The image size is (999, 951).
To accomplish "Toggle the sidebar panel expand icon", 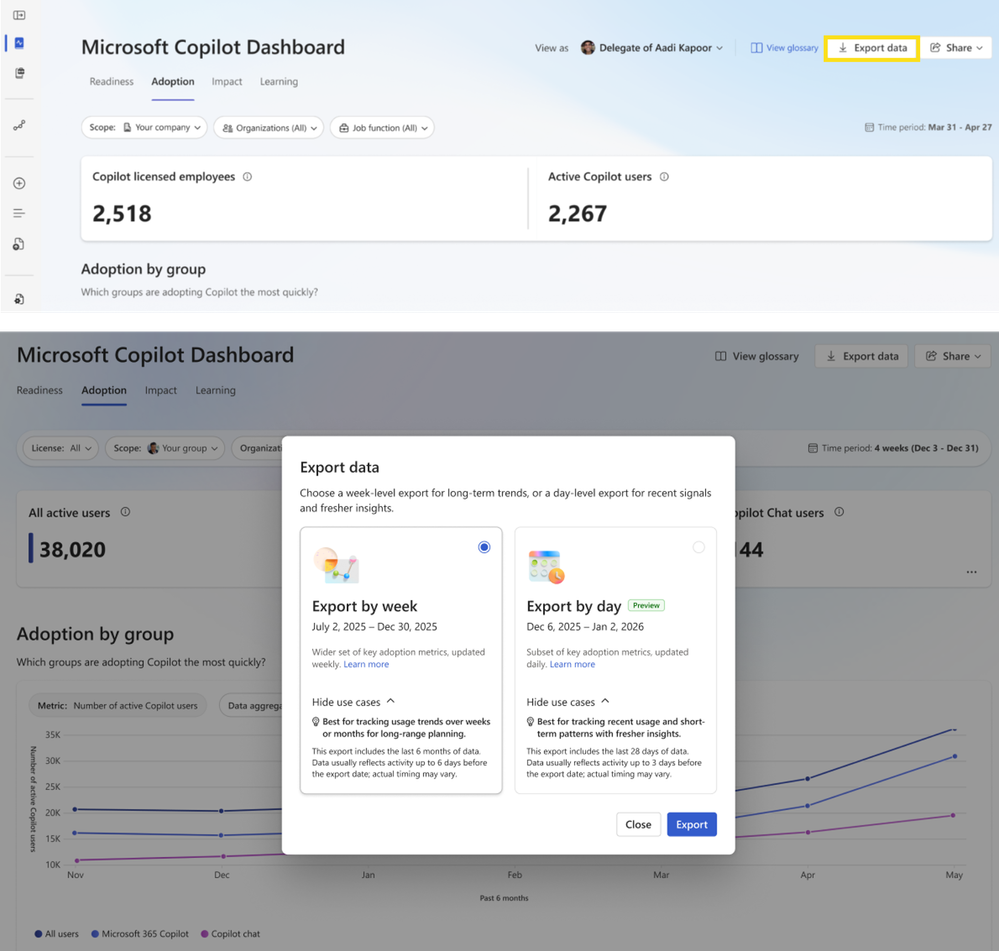I will (x=19, y=15).
